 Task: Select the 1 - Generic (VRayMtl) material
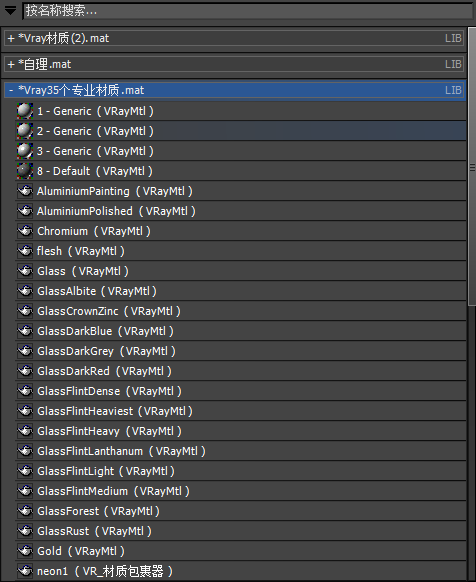(x=241, y=111)
